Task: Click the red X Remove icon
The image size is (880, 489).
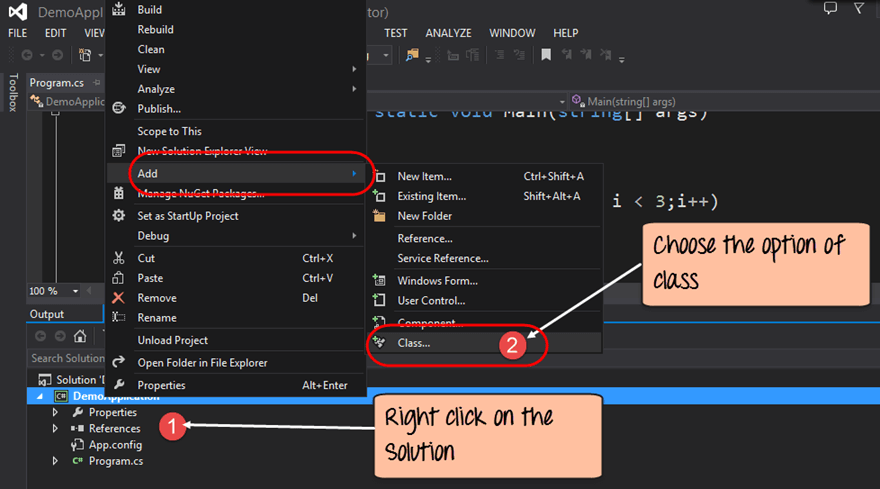Action: pyautogui.click(x=118, y=298)
